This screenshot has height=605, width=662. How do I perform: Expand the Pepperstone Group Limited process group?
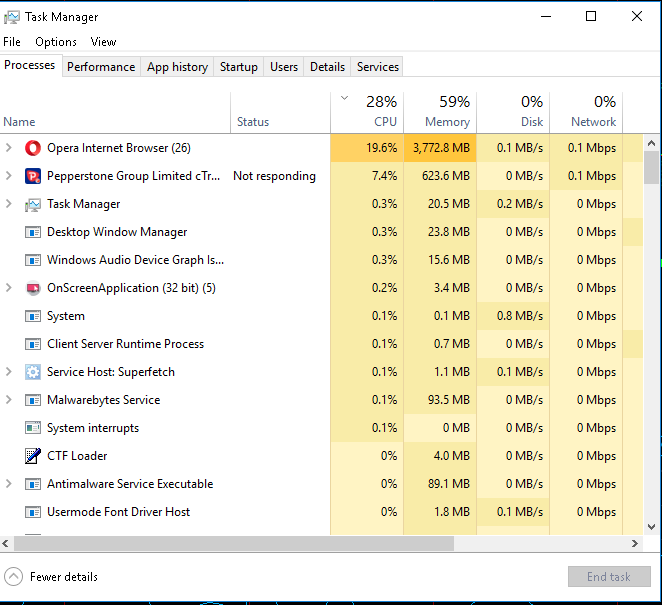tap(8, 176)
